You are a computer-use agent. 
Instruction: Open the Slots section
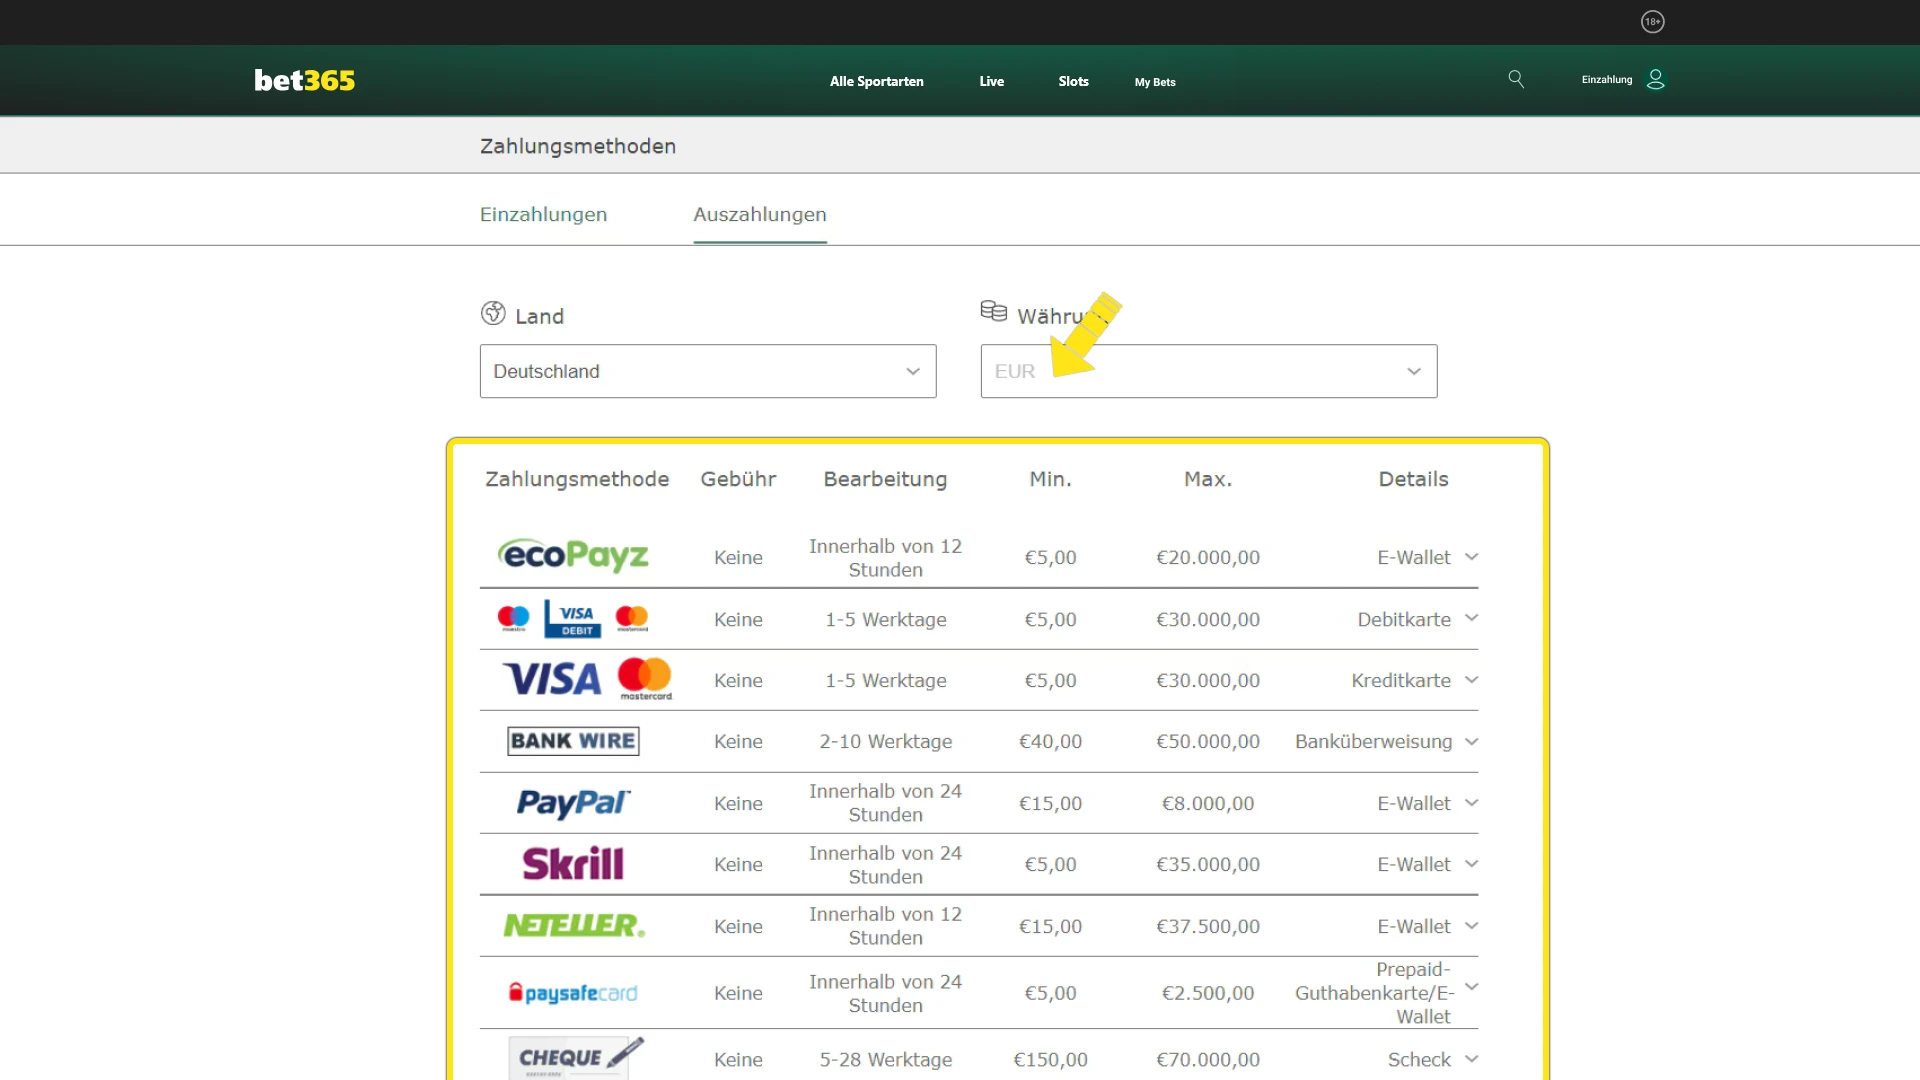click(1073, 81)
